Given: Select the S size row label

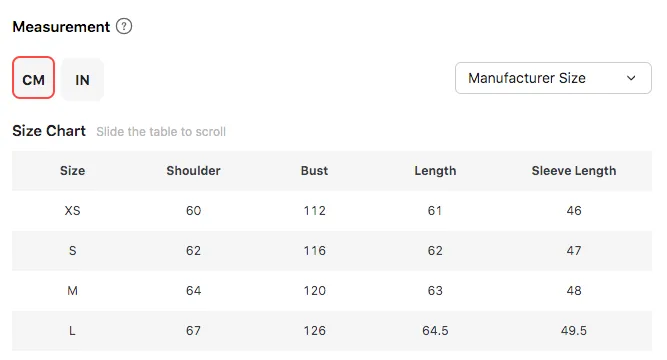Looking at the screenshot, I should coord(72,251).
